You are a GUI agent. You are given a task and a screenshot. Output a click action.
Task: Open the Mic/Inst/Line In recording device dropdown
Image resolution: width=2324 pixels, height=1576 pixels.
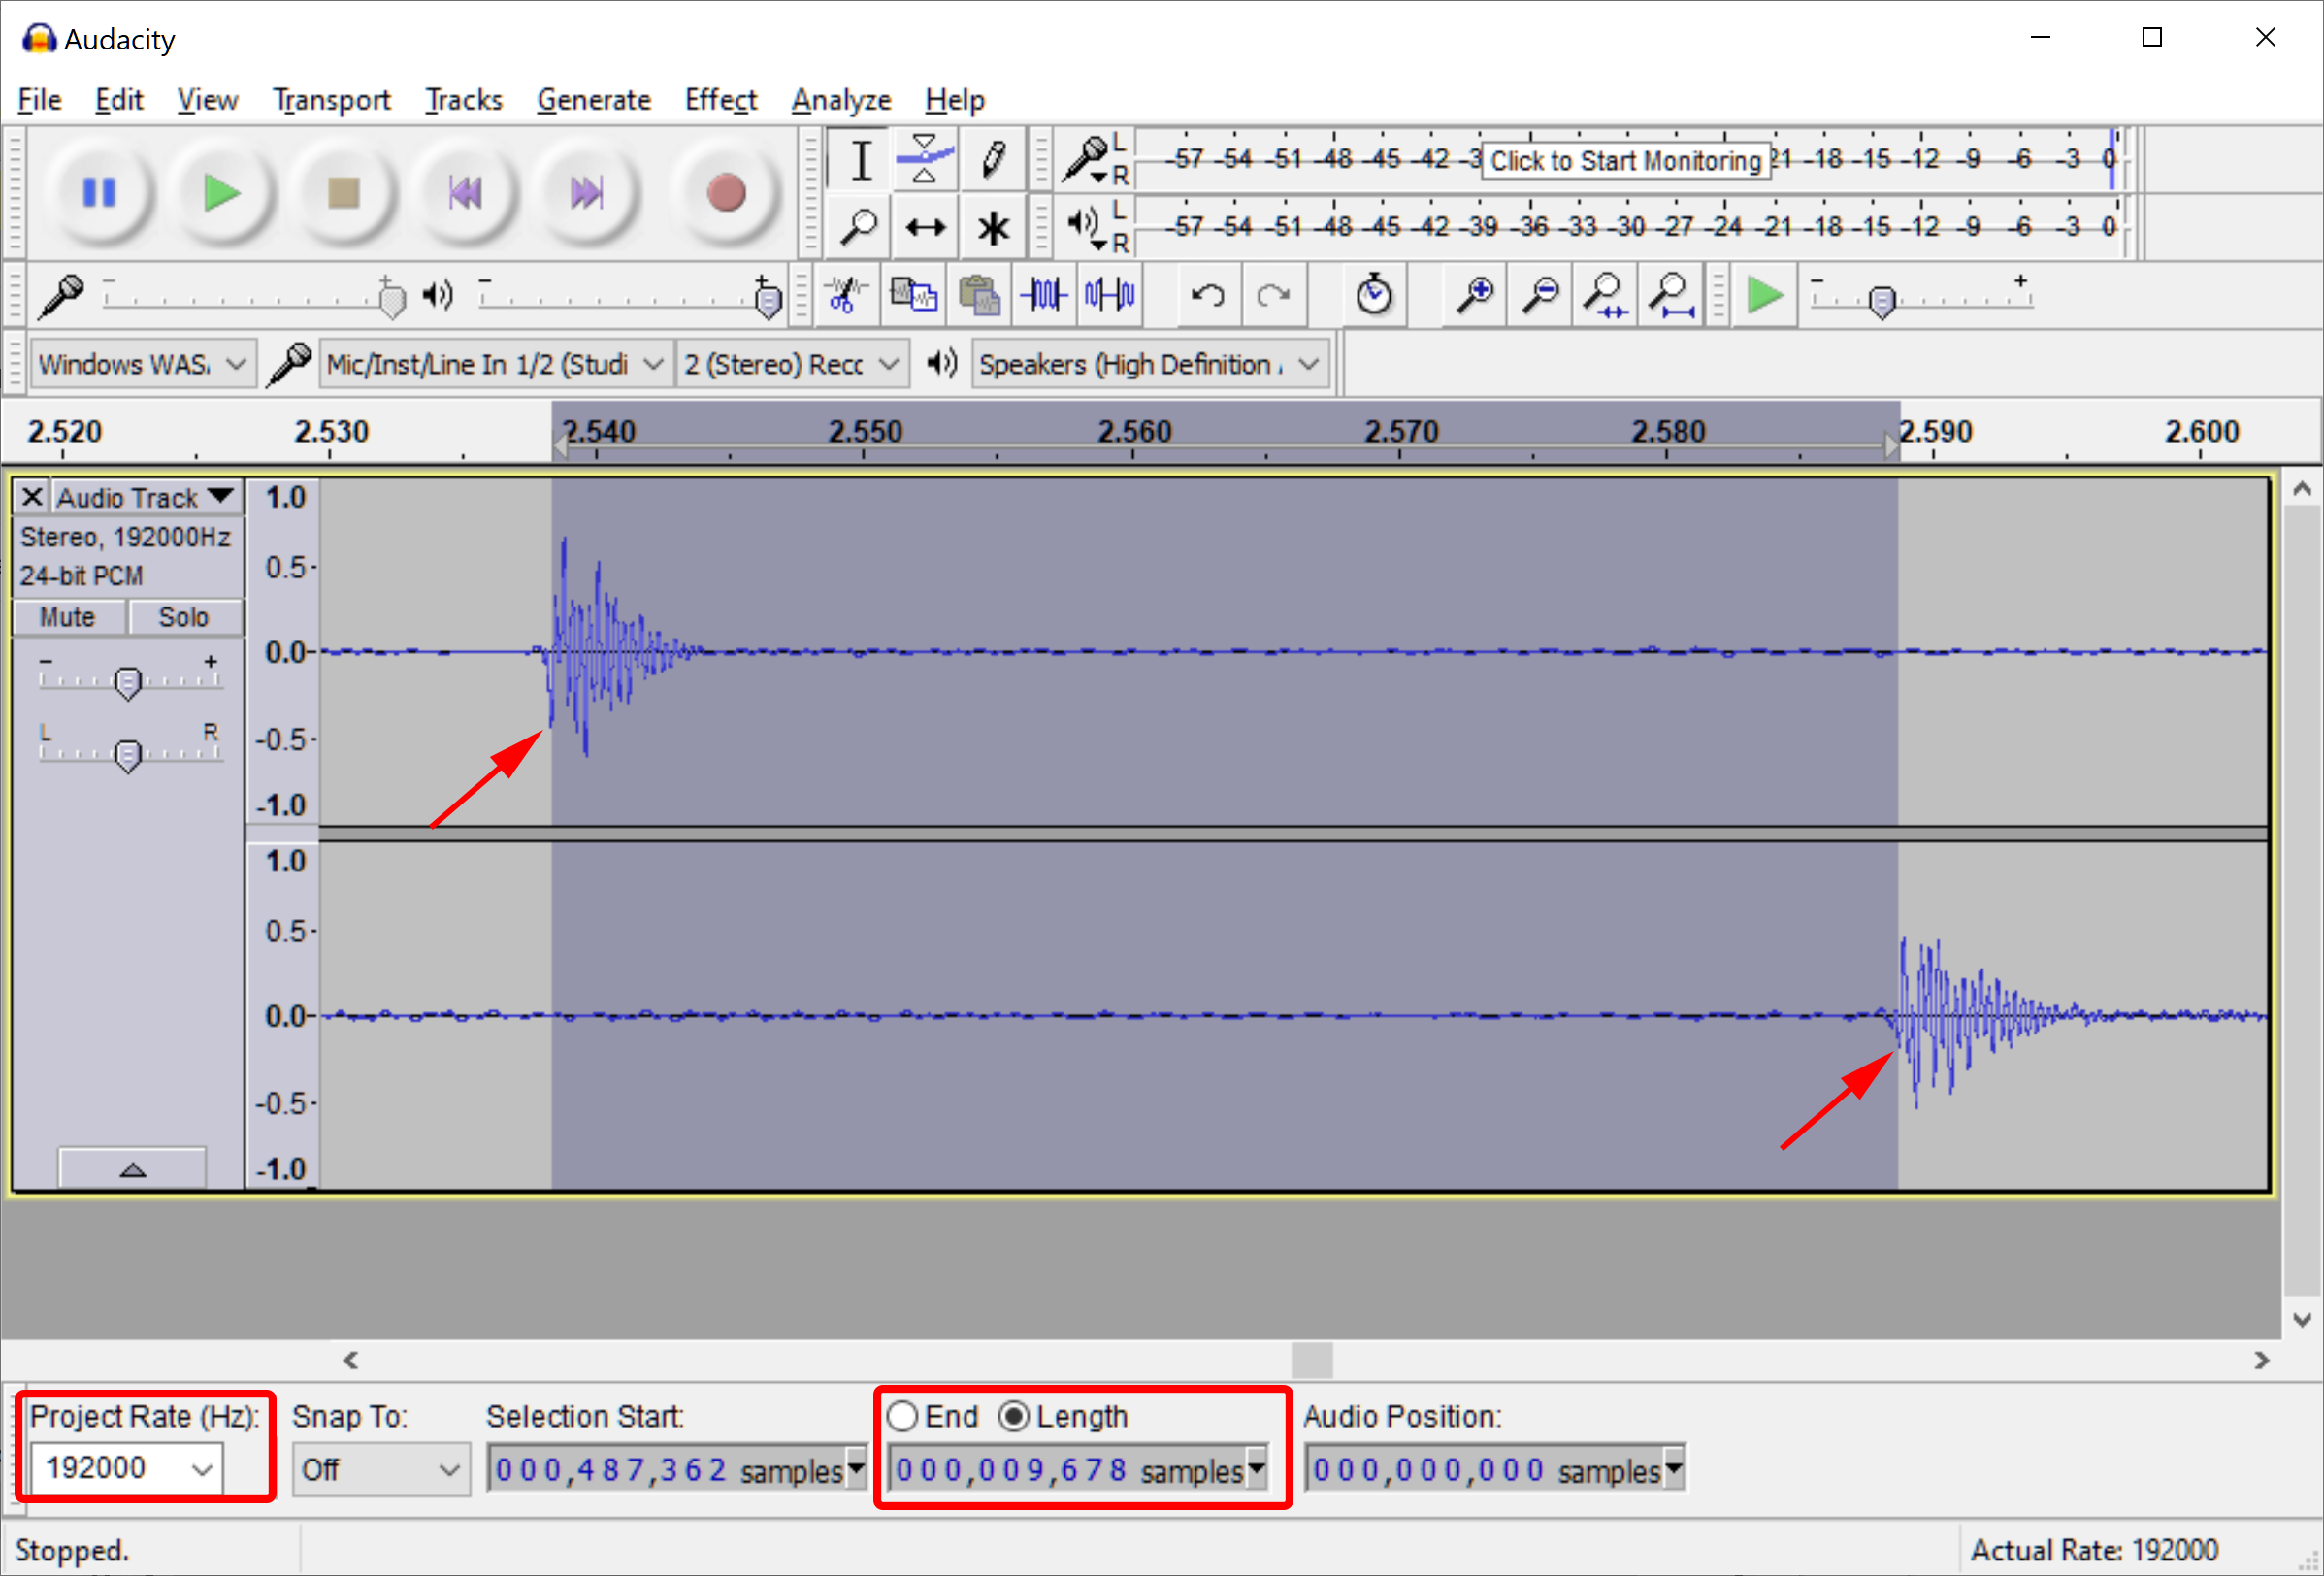(495, 364)
